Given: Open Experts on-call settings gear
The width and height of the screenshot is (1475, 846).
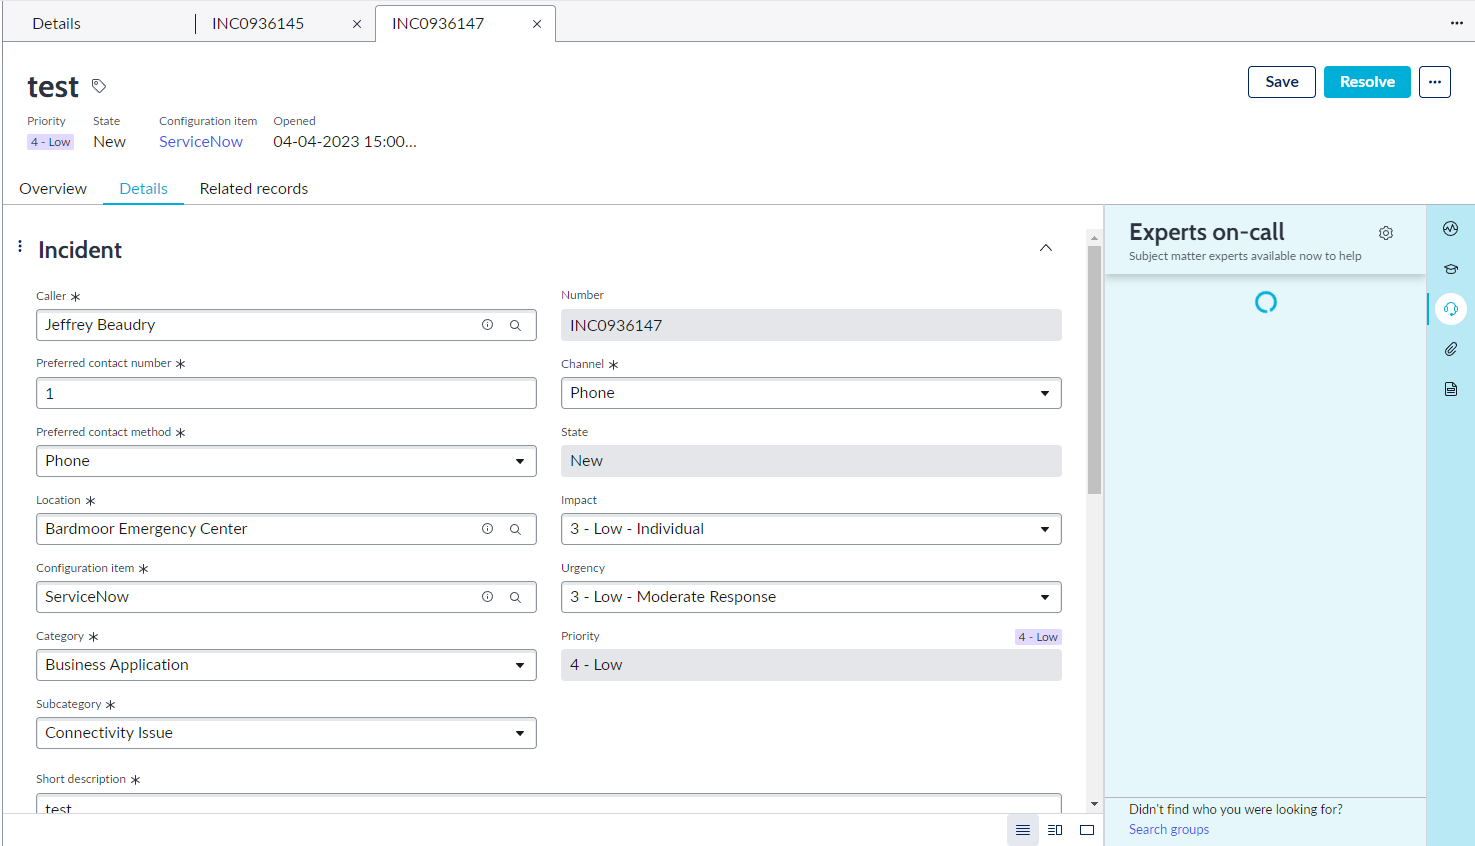Looking at the screenshot, I should [x=1386, y=232].
